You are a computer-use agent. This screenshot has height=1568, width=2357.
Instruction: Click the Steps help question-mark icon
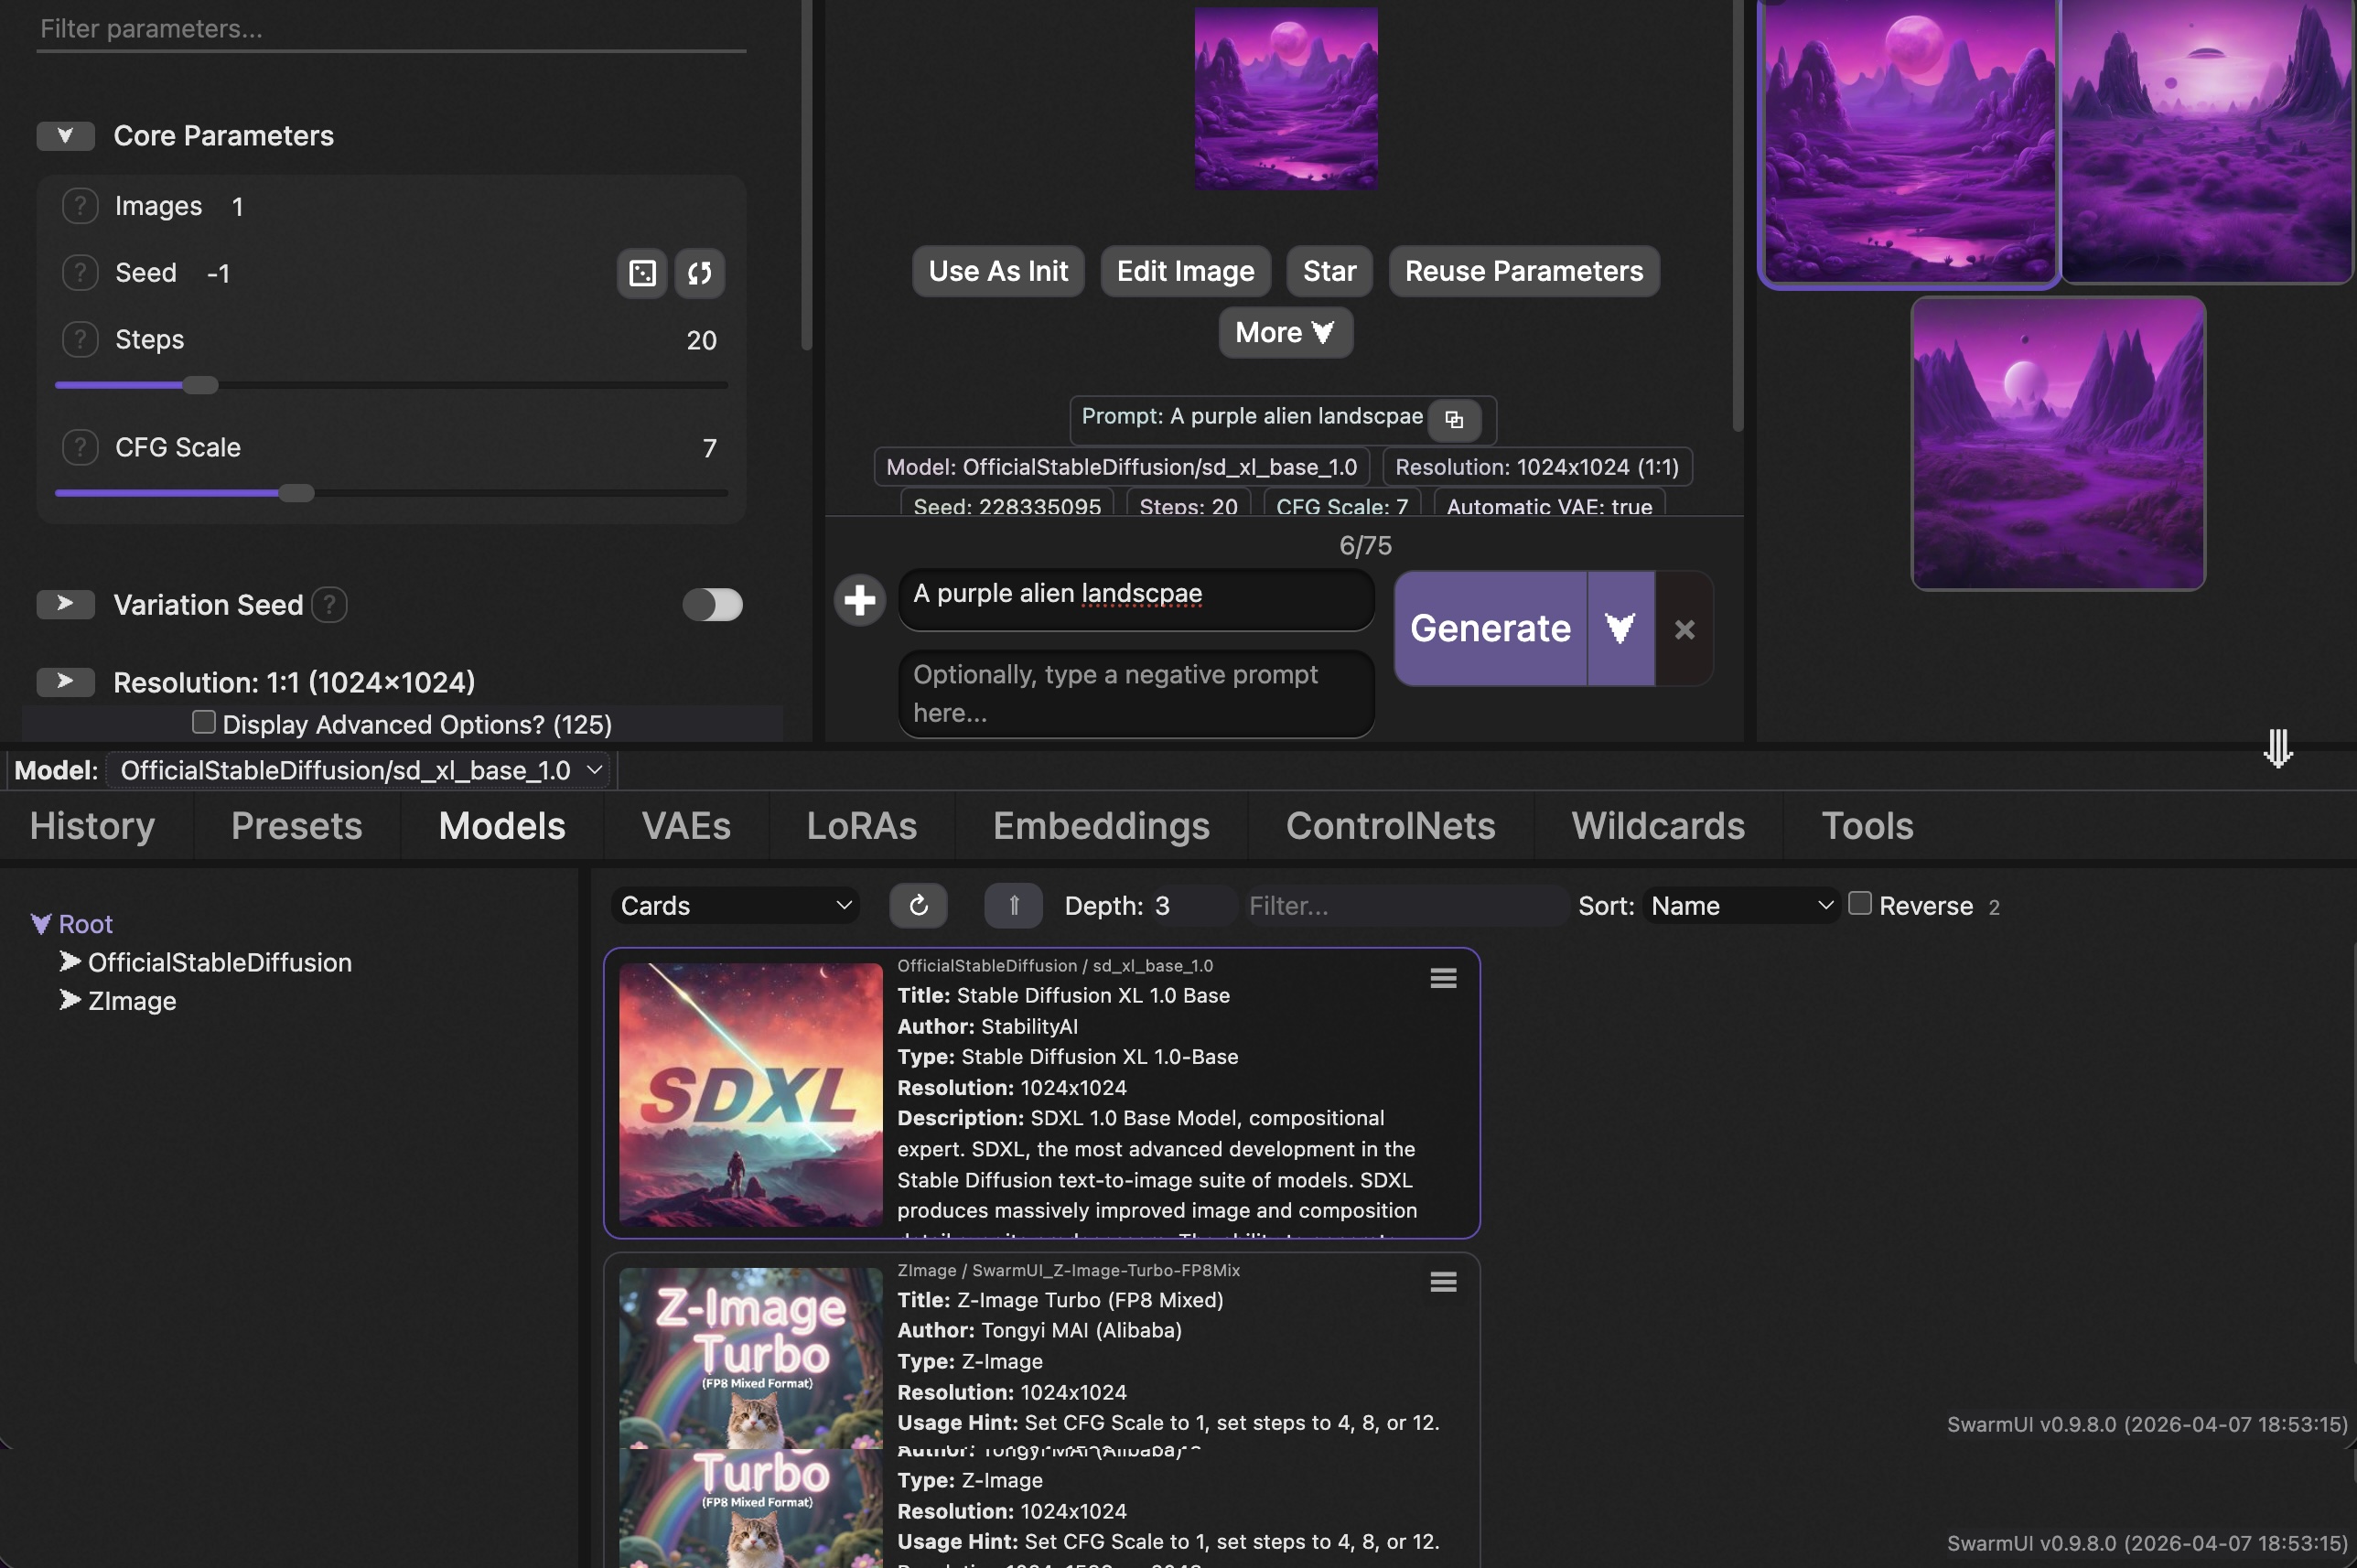[80, 339]
